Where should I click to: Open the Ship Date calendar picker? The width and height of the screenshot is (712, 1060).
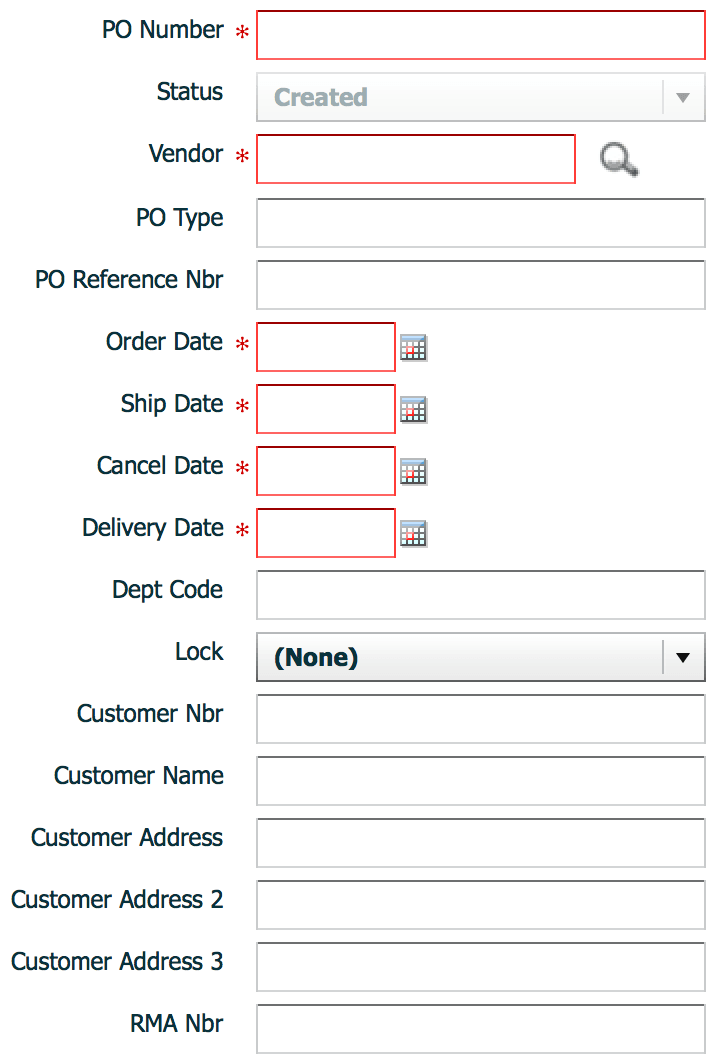[413, 409]
